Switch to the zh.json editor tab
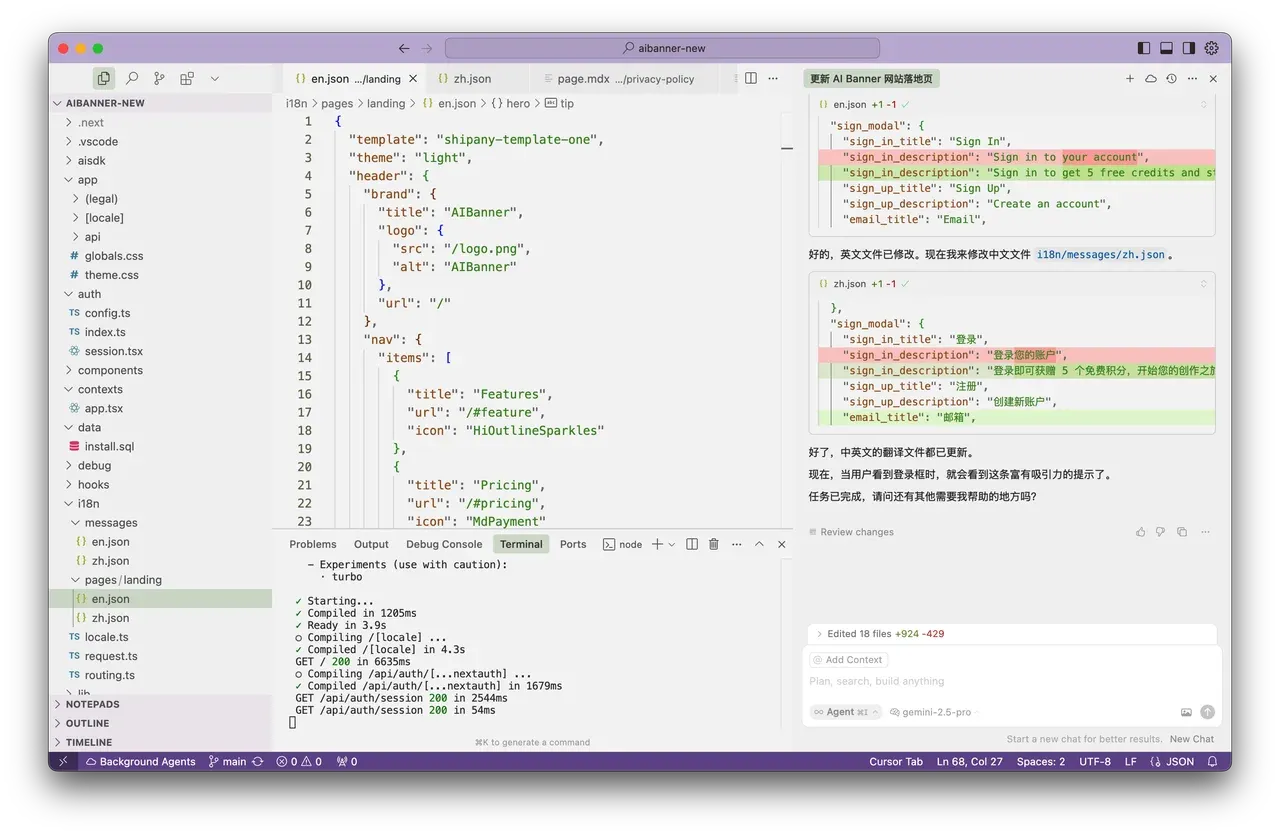1280x835 pixels. pyautogui.click(x=472, y=78)
